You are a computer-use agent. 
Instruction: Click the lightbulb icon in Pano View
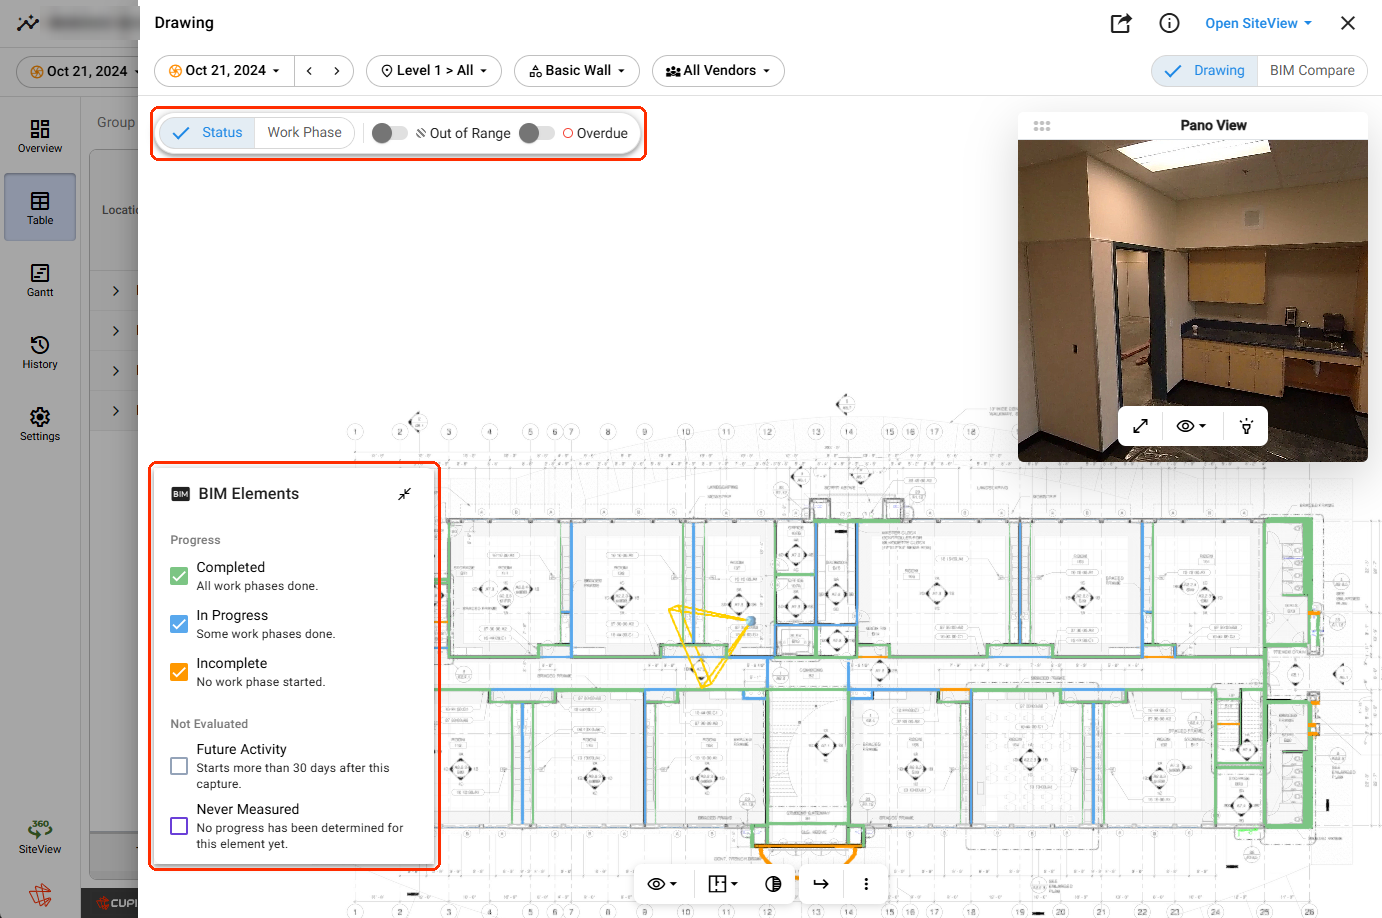[x=1246, y=426]
